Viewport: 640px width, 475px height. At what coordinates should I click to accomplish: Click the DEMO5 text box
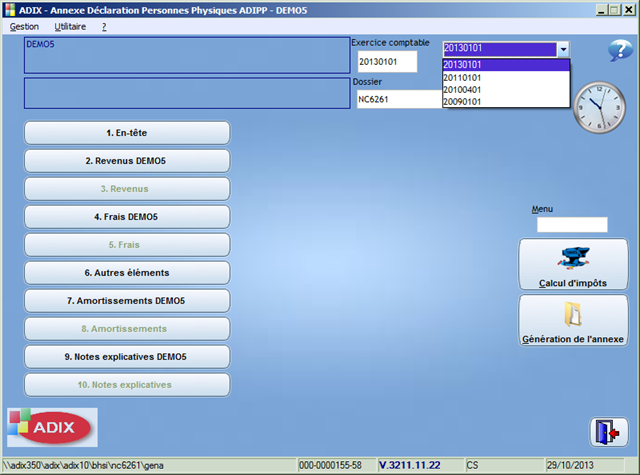pos(187,55)
